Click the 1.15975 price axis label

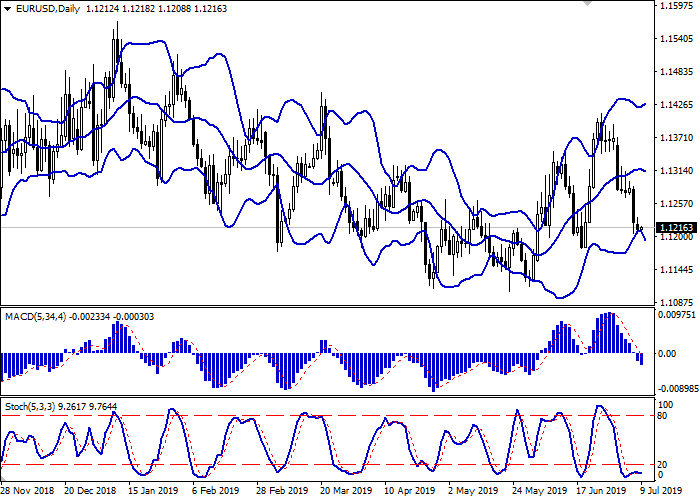(x=675, y=7)
